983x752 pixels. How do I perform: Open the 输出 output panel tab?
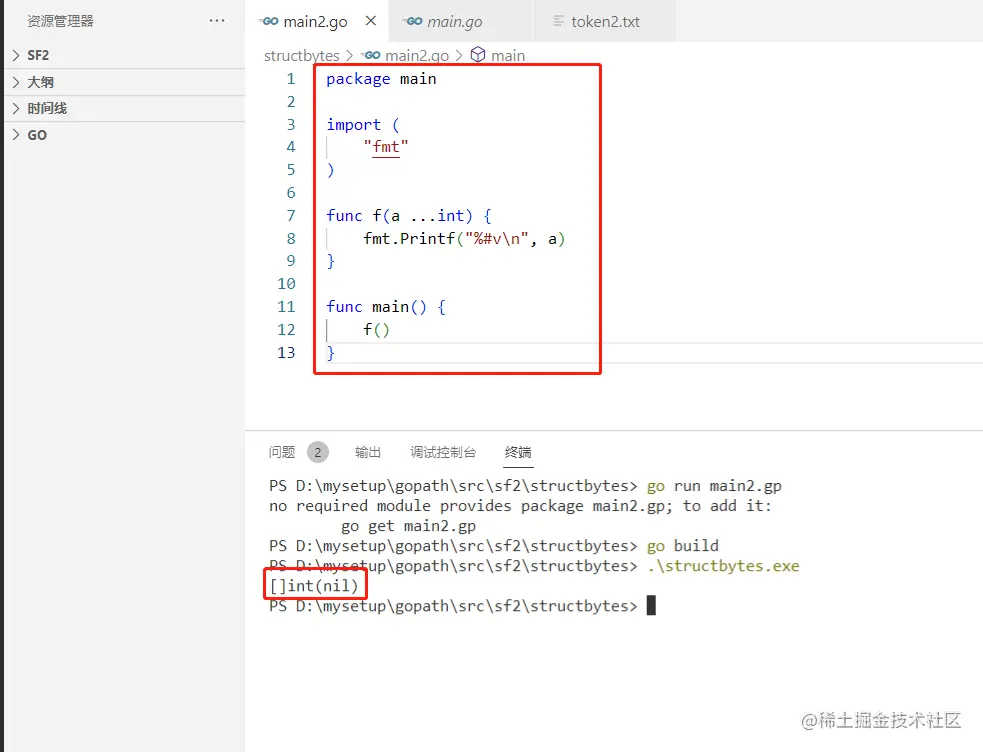click(x=367, y=452)
